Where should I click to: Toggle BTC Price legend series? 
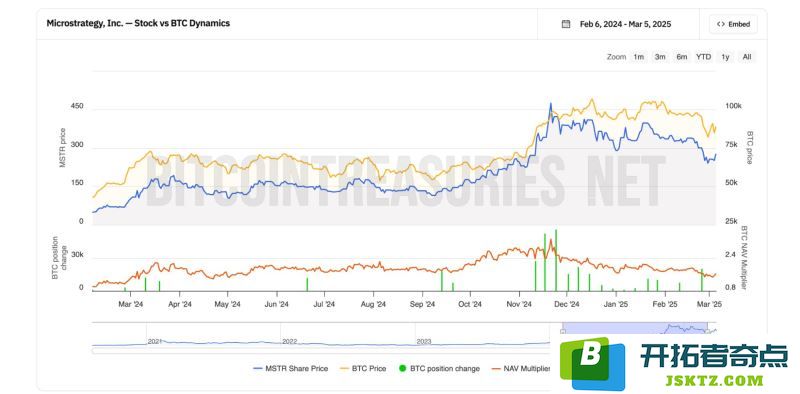click(362, 368)
